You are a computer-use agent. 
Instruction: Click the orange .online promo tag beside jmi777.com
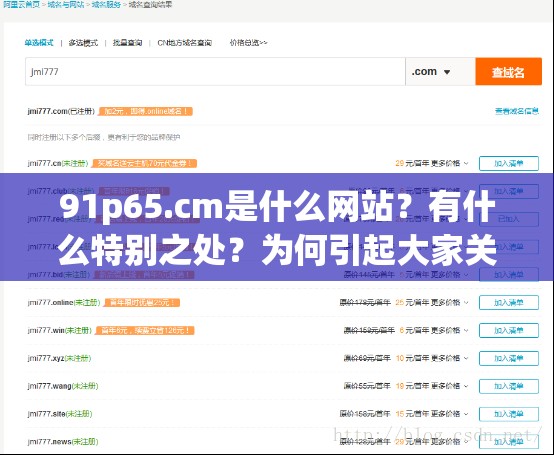pyautogui.click(x=146, y=111)
